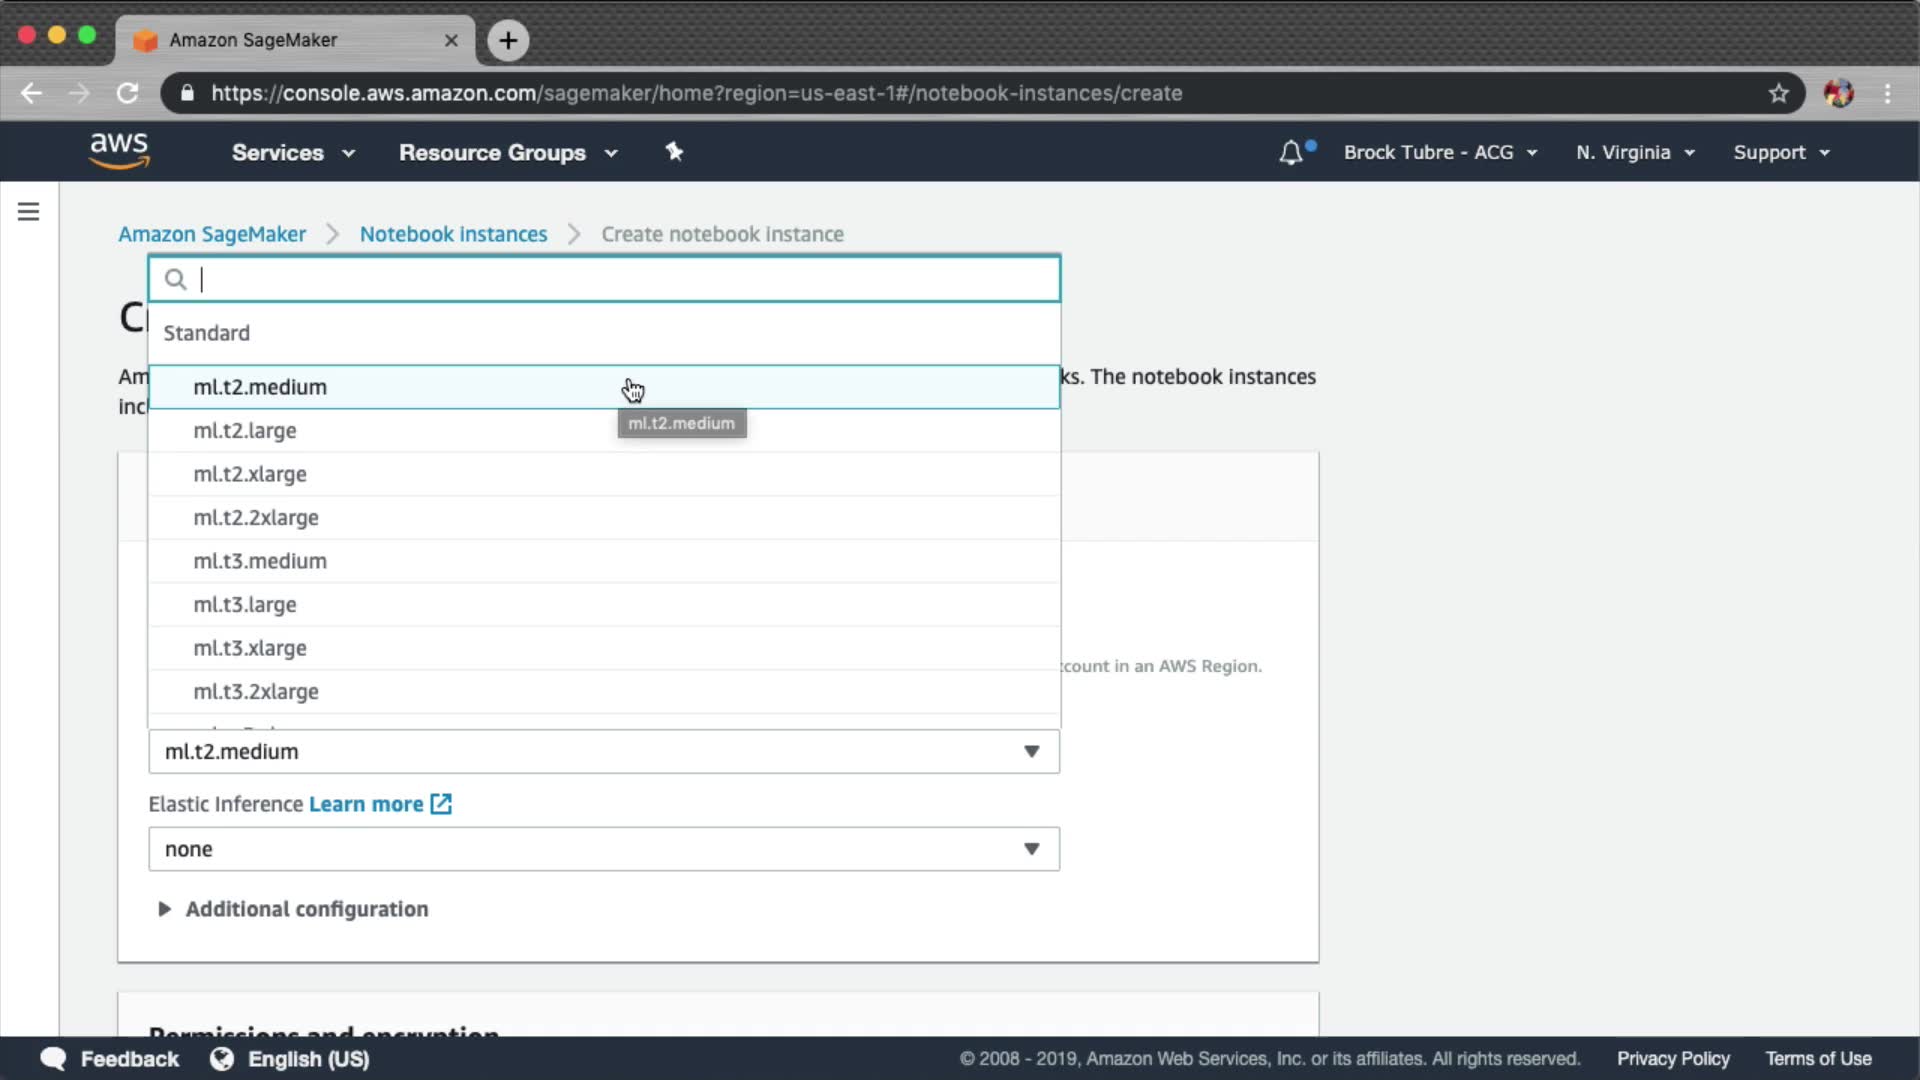
Task: Click the instance type search field
Action: click(x=620, y=279)
